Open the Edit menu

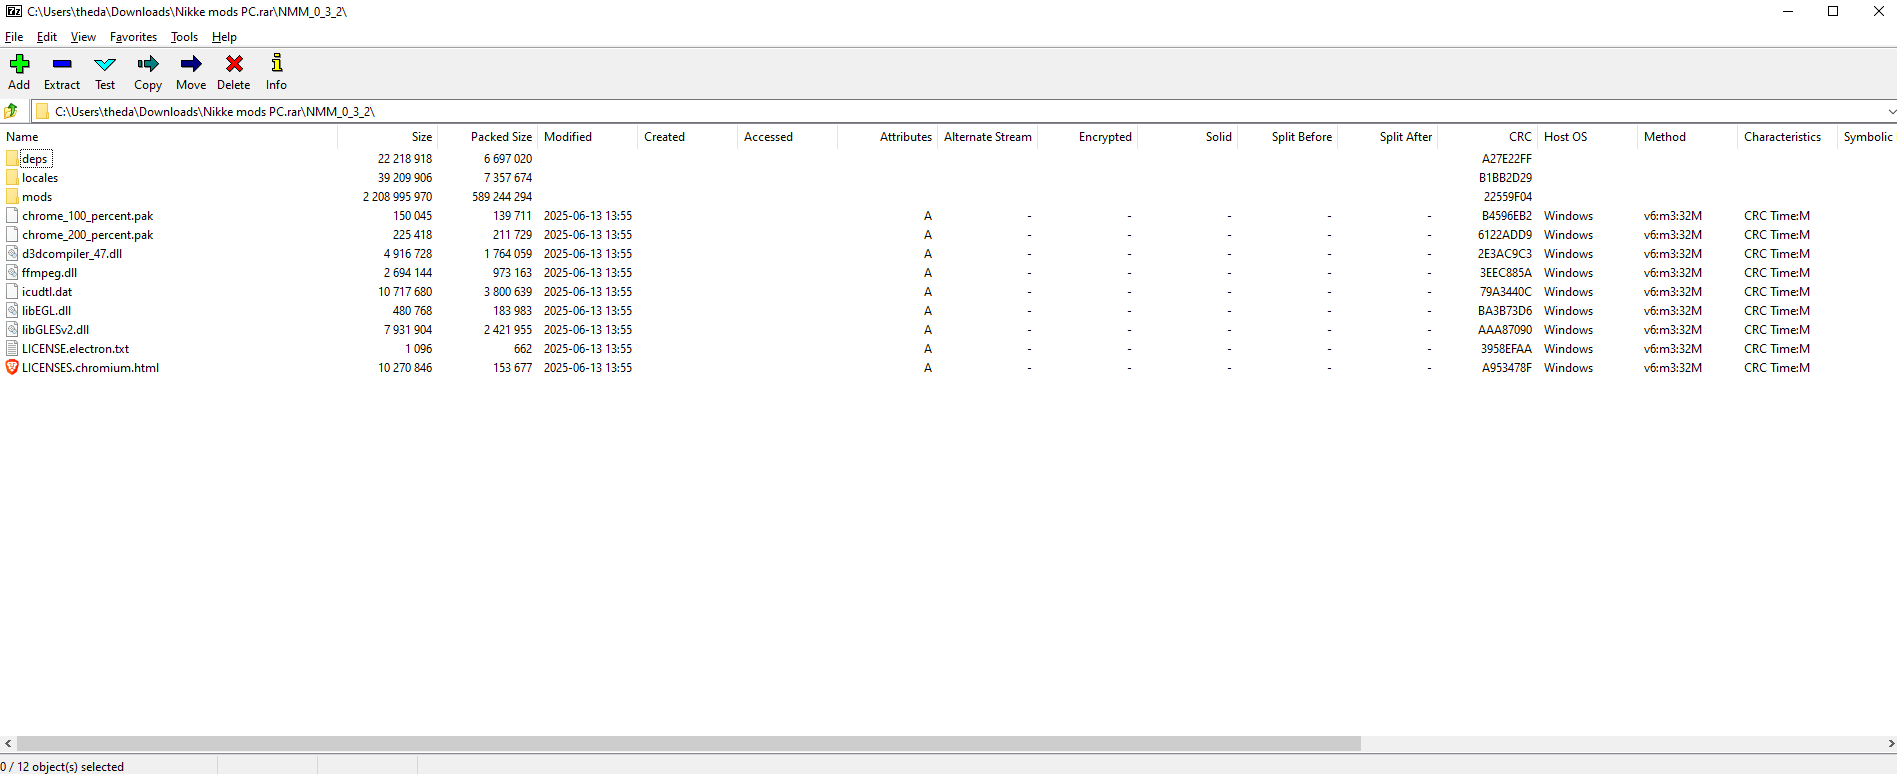coord(47,37)
